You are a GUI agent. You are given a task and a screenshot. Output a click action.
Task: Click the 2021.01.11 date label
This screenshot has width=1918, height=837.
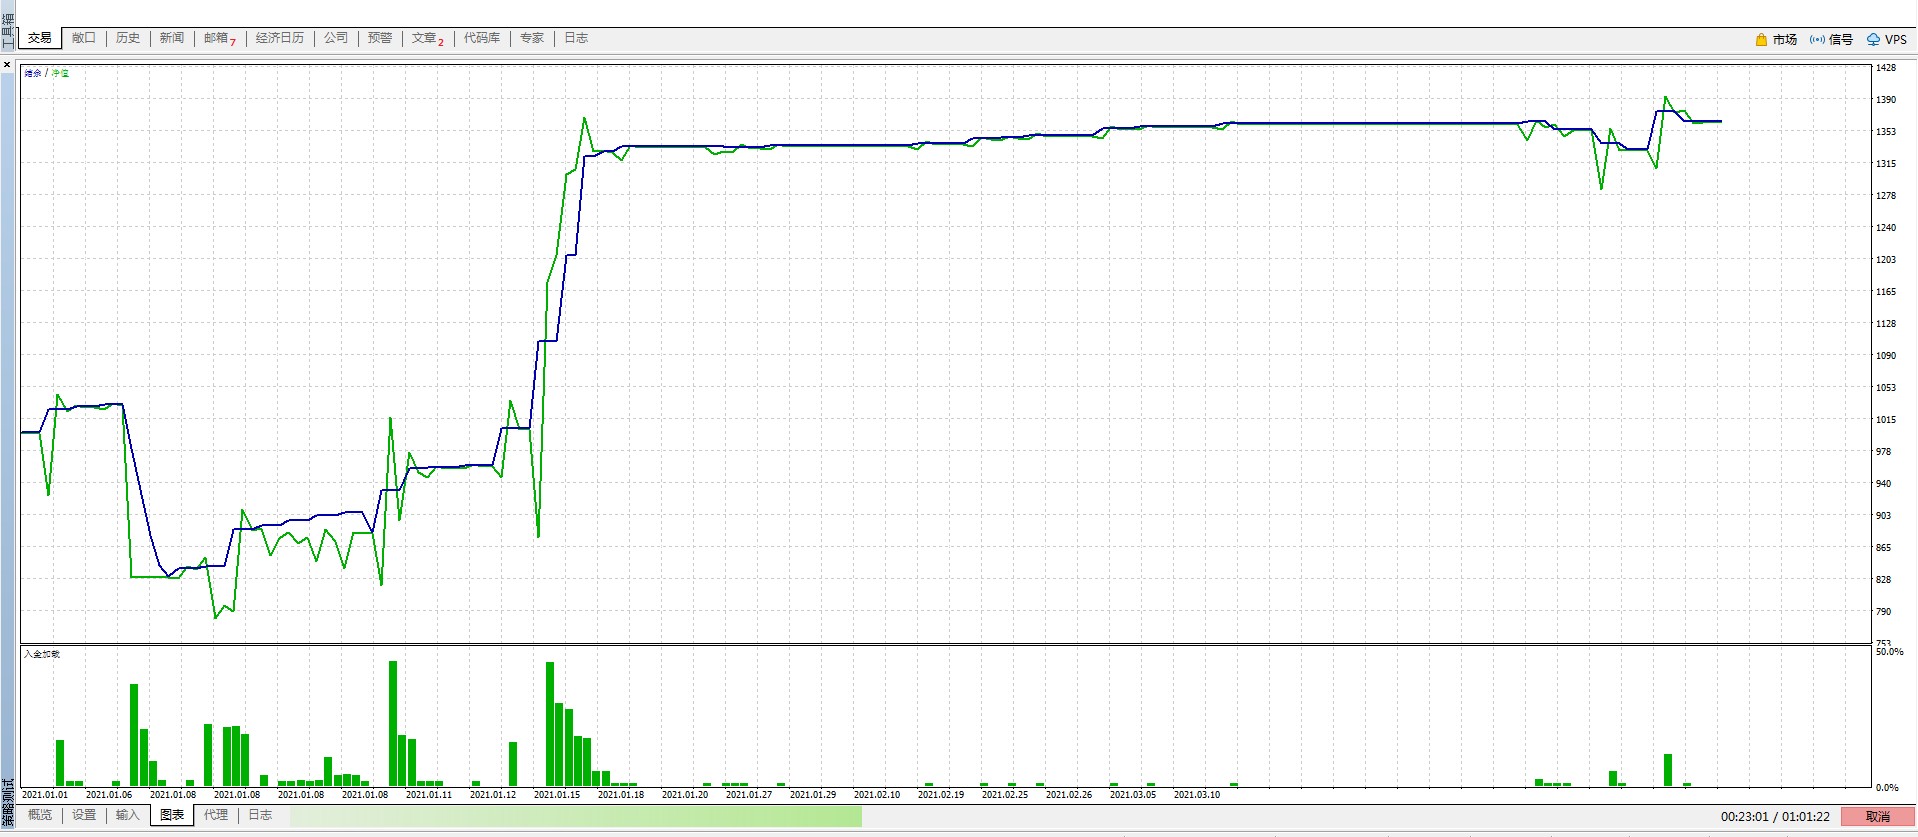click(x=429, y=795)
